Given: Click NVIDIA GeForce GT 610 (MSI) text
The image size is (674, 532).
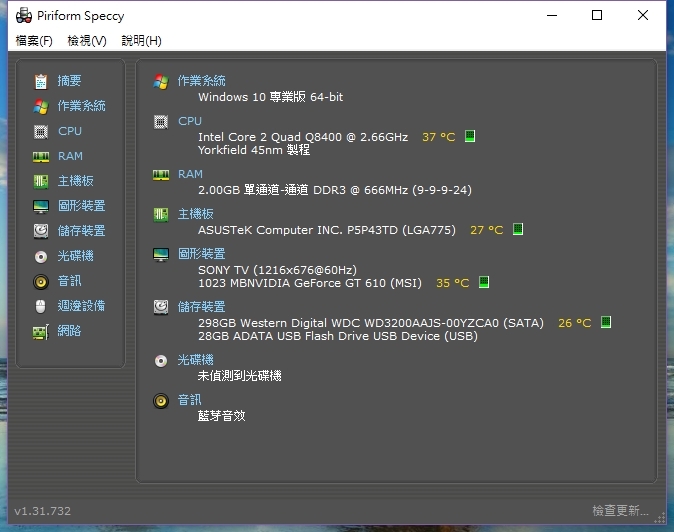Looking at the screenshot, I should [310, 283].
